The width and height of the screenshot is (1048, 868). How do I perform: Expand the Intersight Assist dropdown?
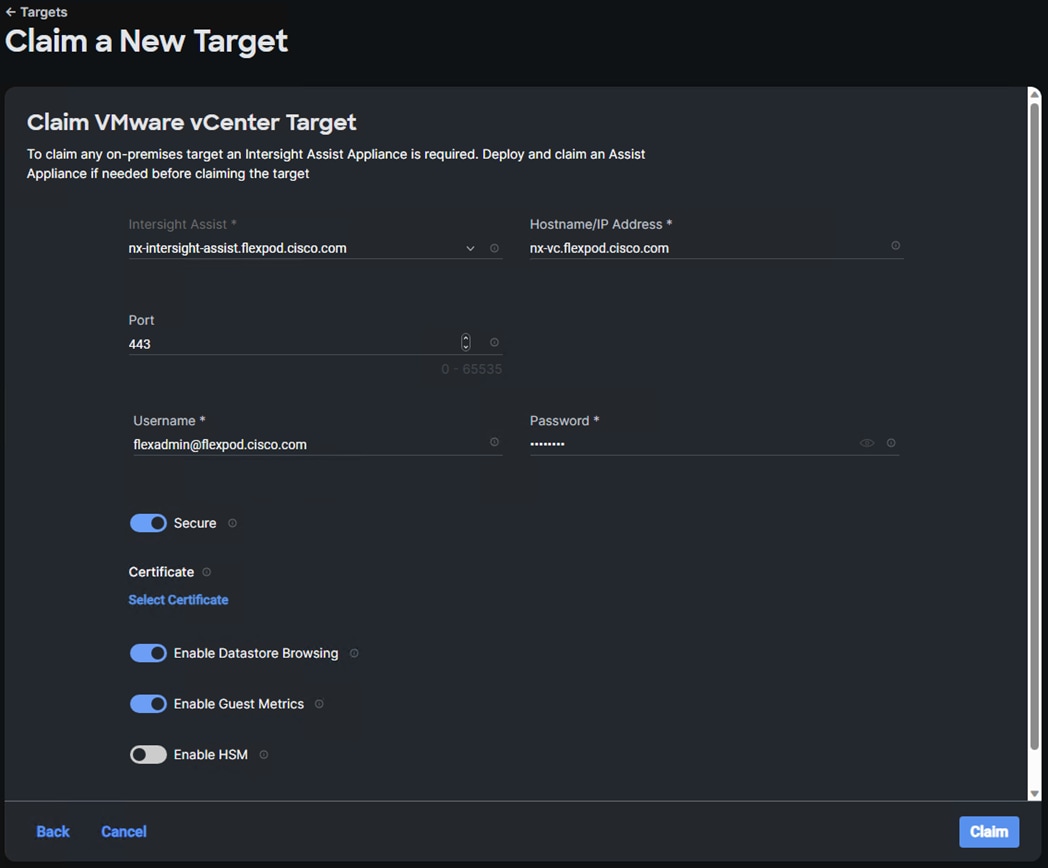point(470,248)
